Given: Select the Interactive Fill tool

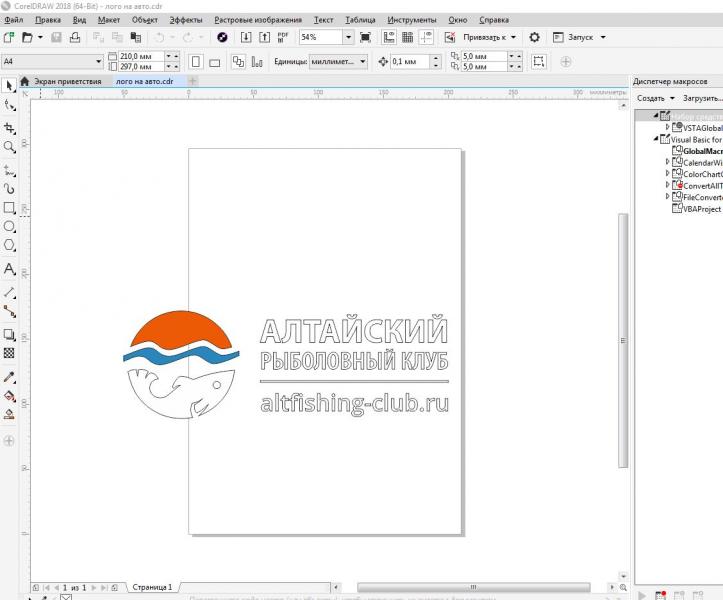Looking at the screenshot, I should (9, 396).
